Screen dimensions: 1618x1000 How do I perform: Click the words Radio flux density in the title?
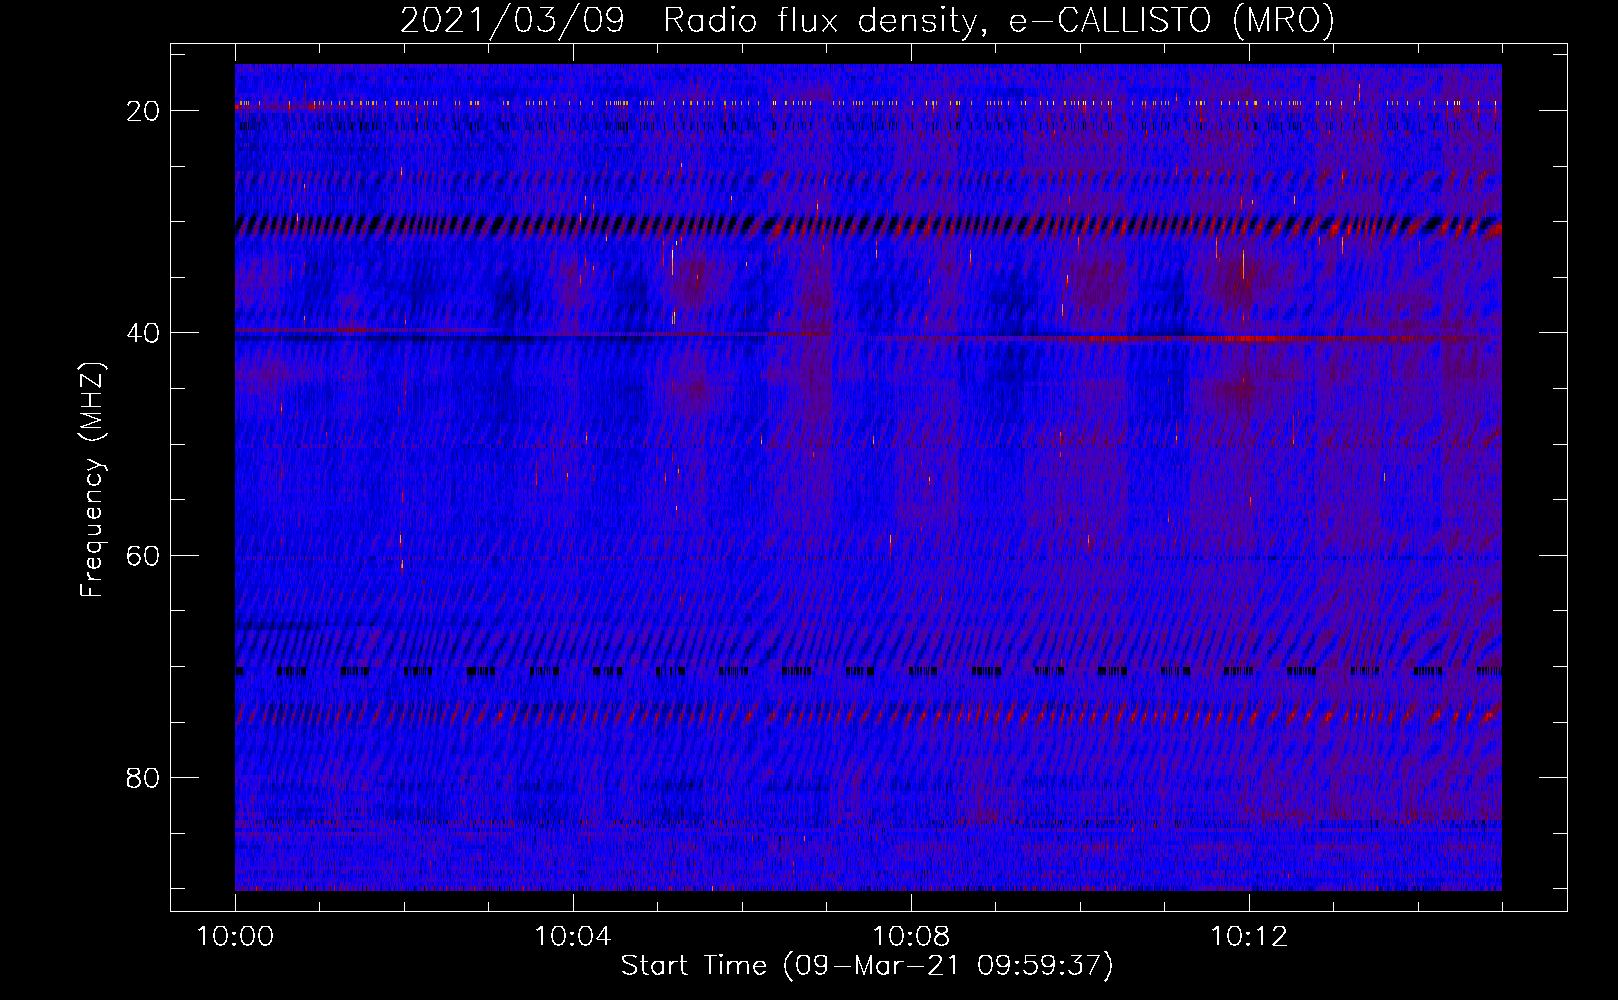click(x=827, y=20)
